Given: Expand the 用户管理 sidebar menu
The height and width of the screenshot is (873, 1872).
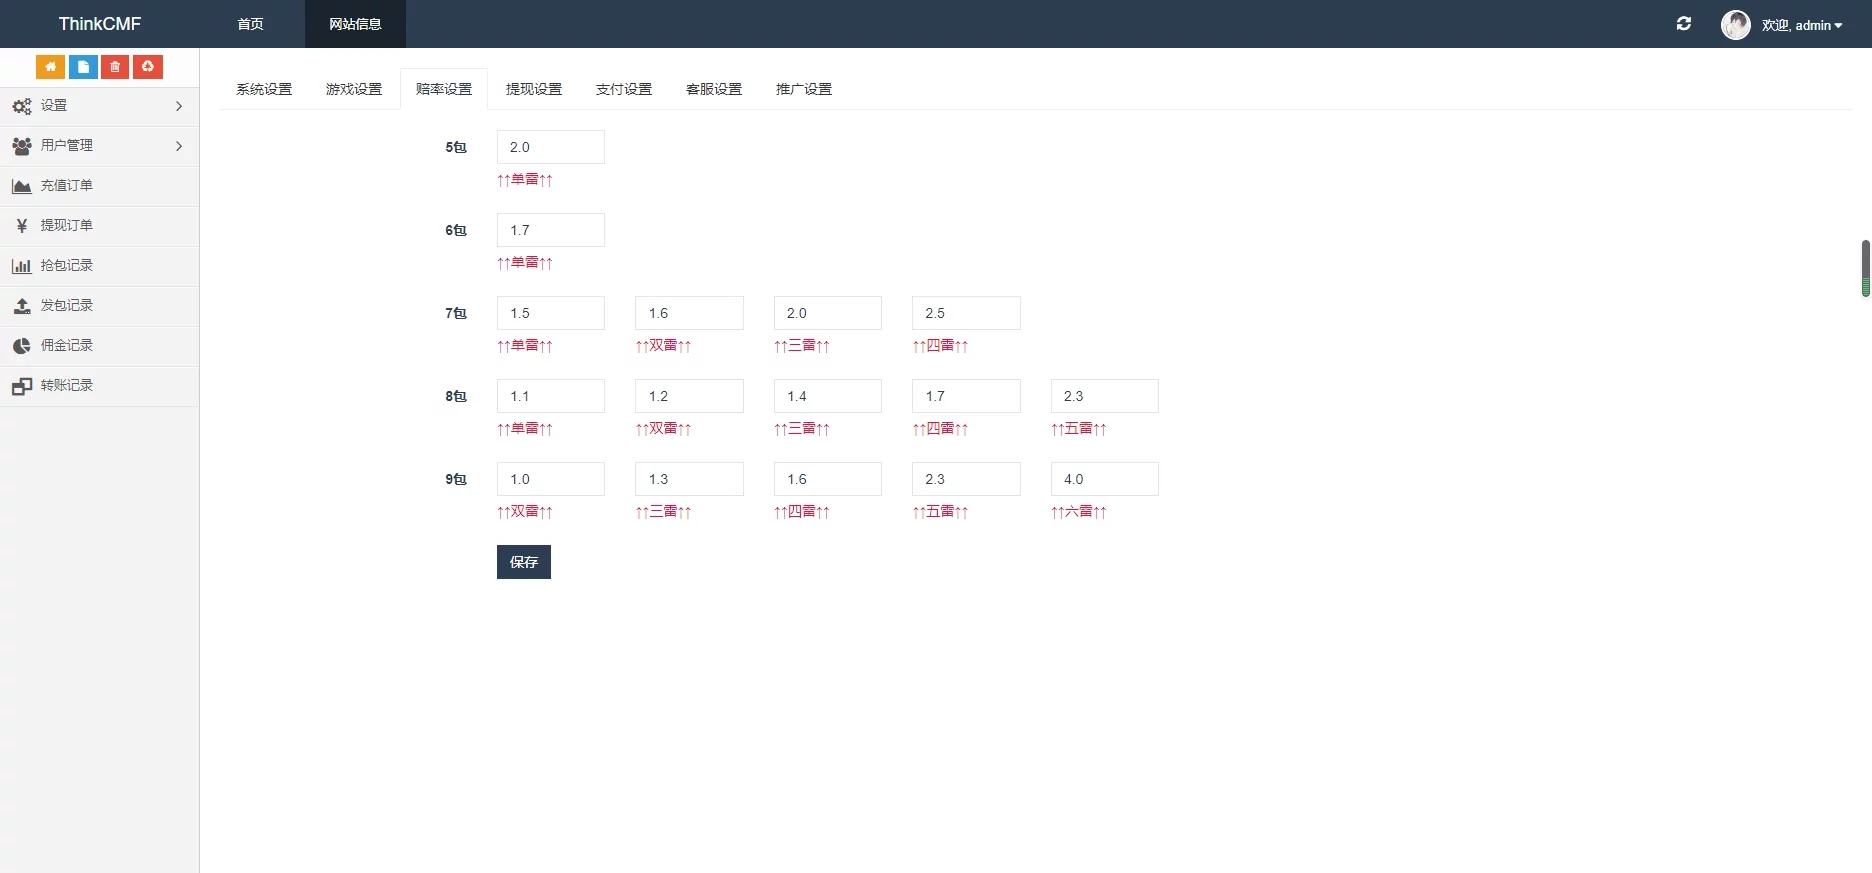Looking at the screenshot, I should tap(99, 146).
